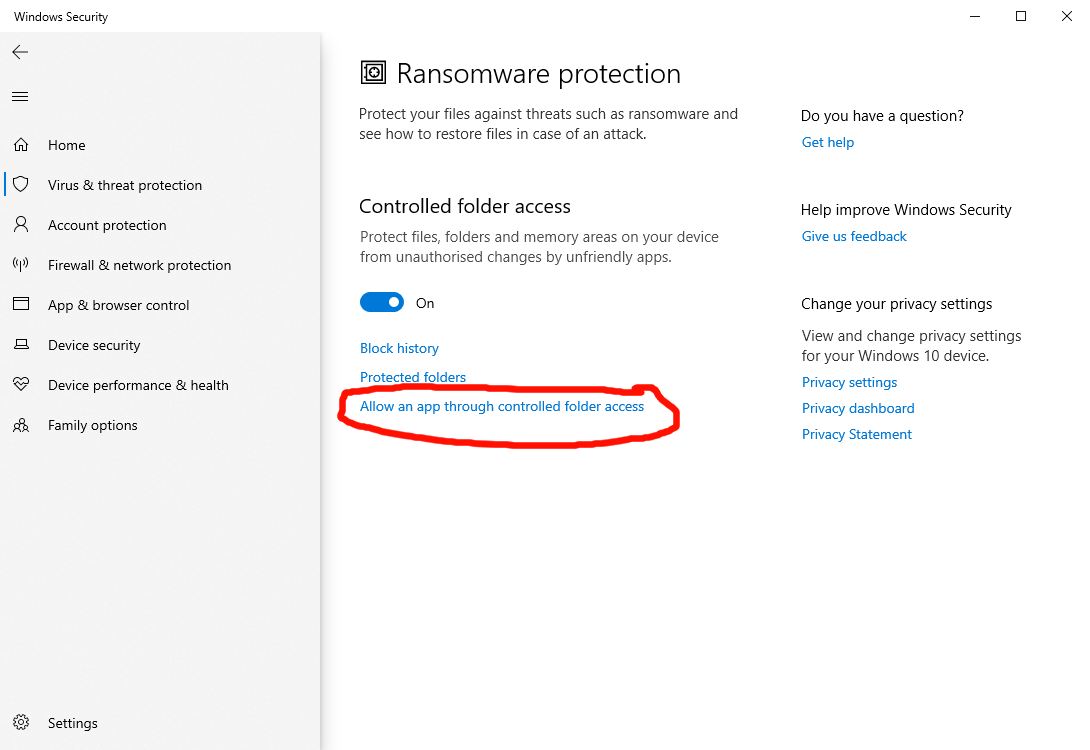The image size is (1090, 750).
Task: Click Give us feedback link
Action: click(854, 236)
